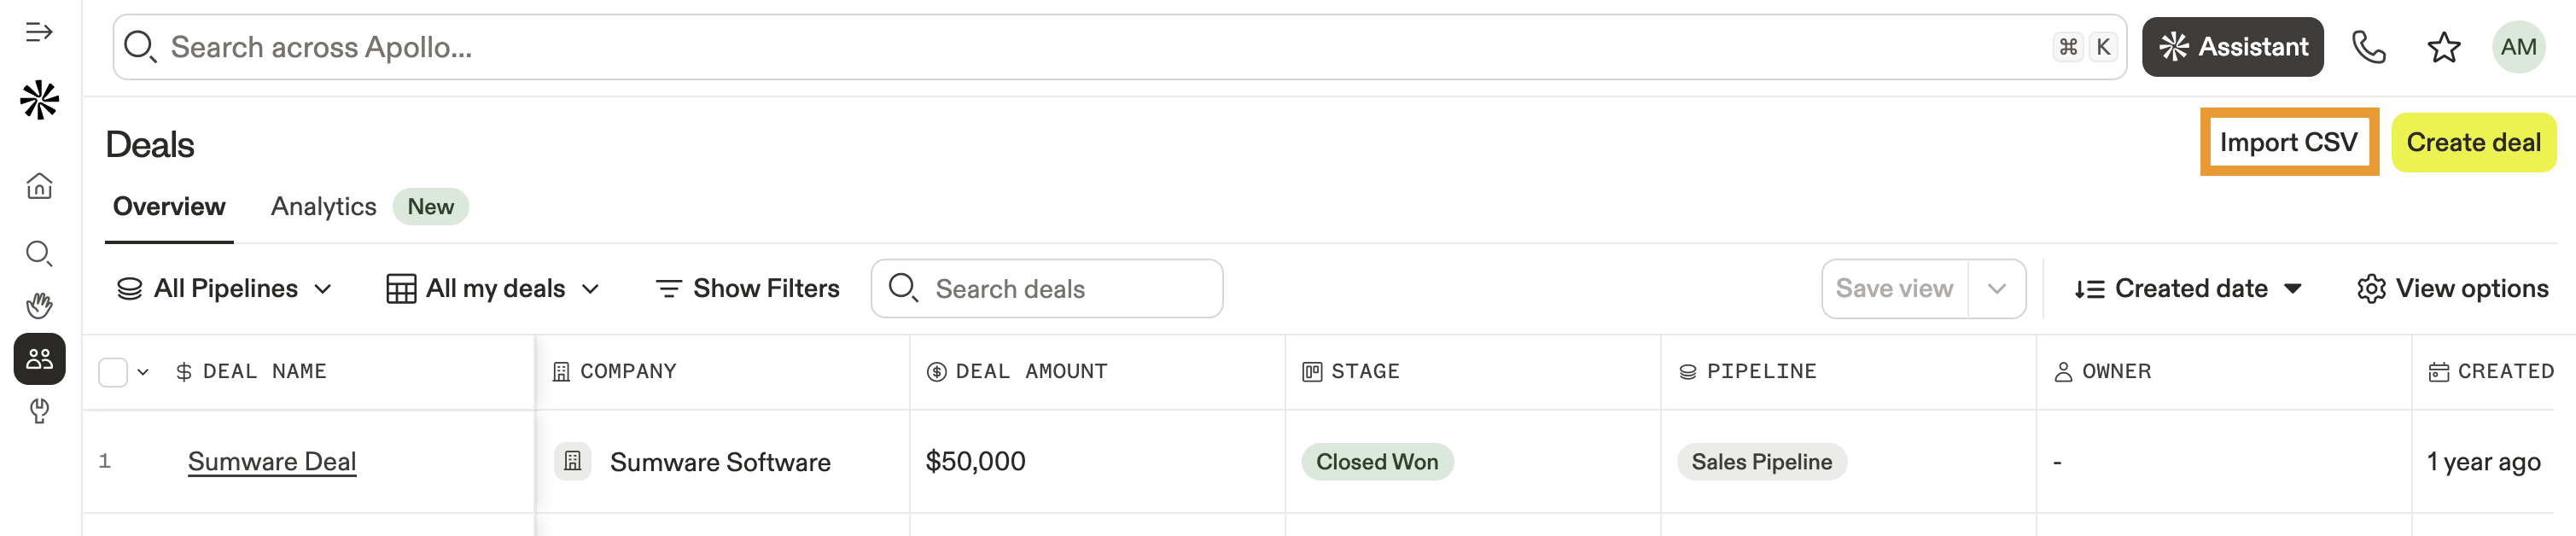Click the star favorites icon
This screenshot has height=536, width=2576.
2443,47
